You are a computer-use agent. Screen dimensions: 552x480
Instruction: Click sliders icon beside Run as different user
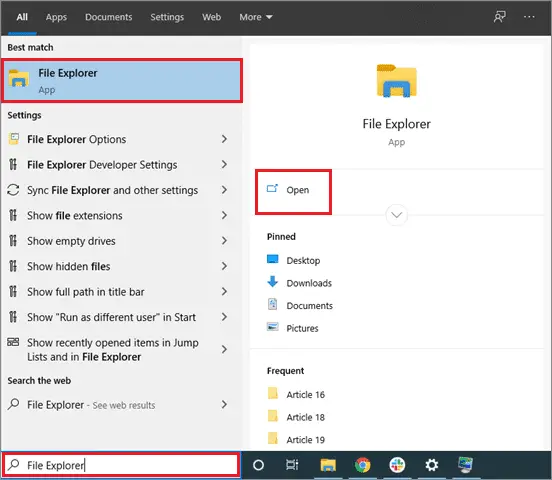[x=13, y=317]
